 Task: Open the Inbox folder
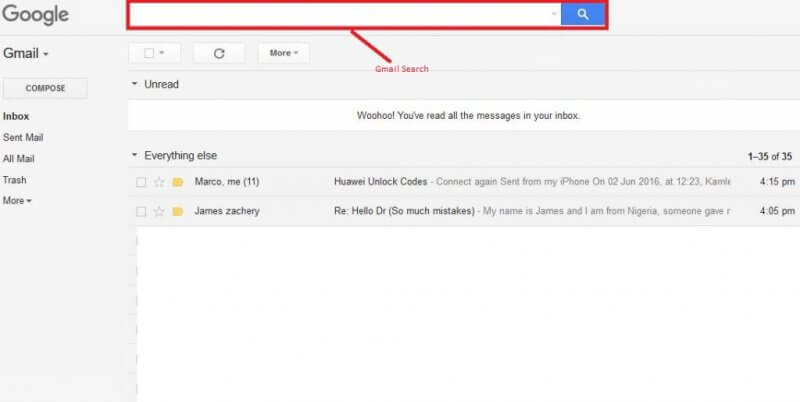coord(16,116)
